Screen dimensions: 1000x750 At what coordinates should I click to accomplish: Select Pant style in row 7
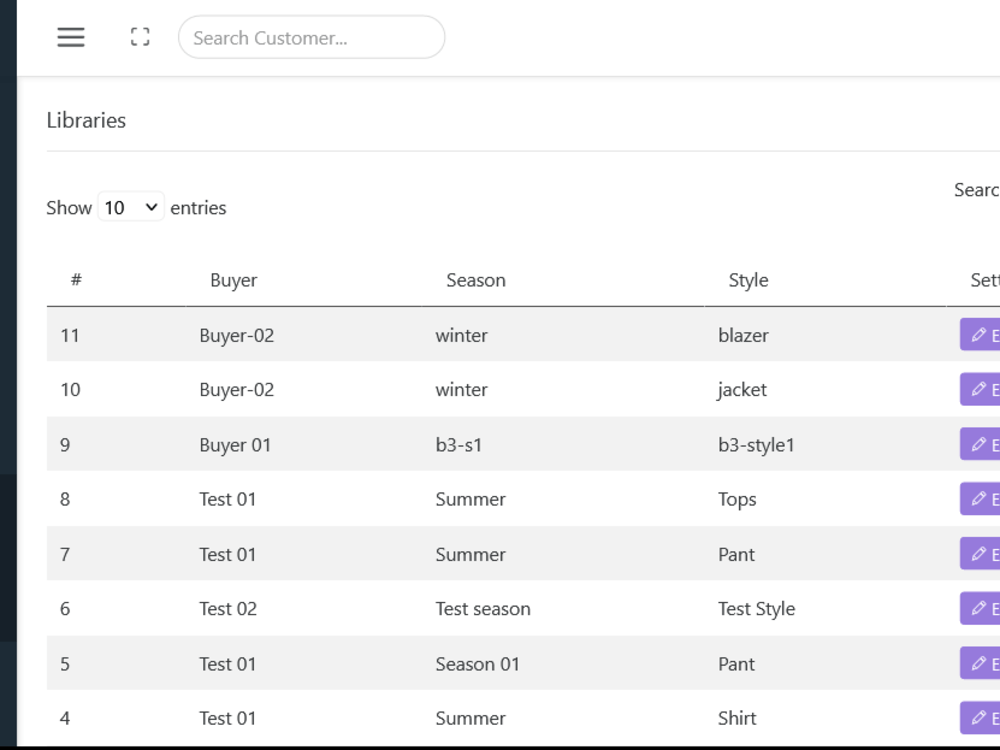[736, 554]
